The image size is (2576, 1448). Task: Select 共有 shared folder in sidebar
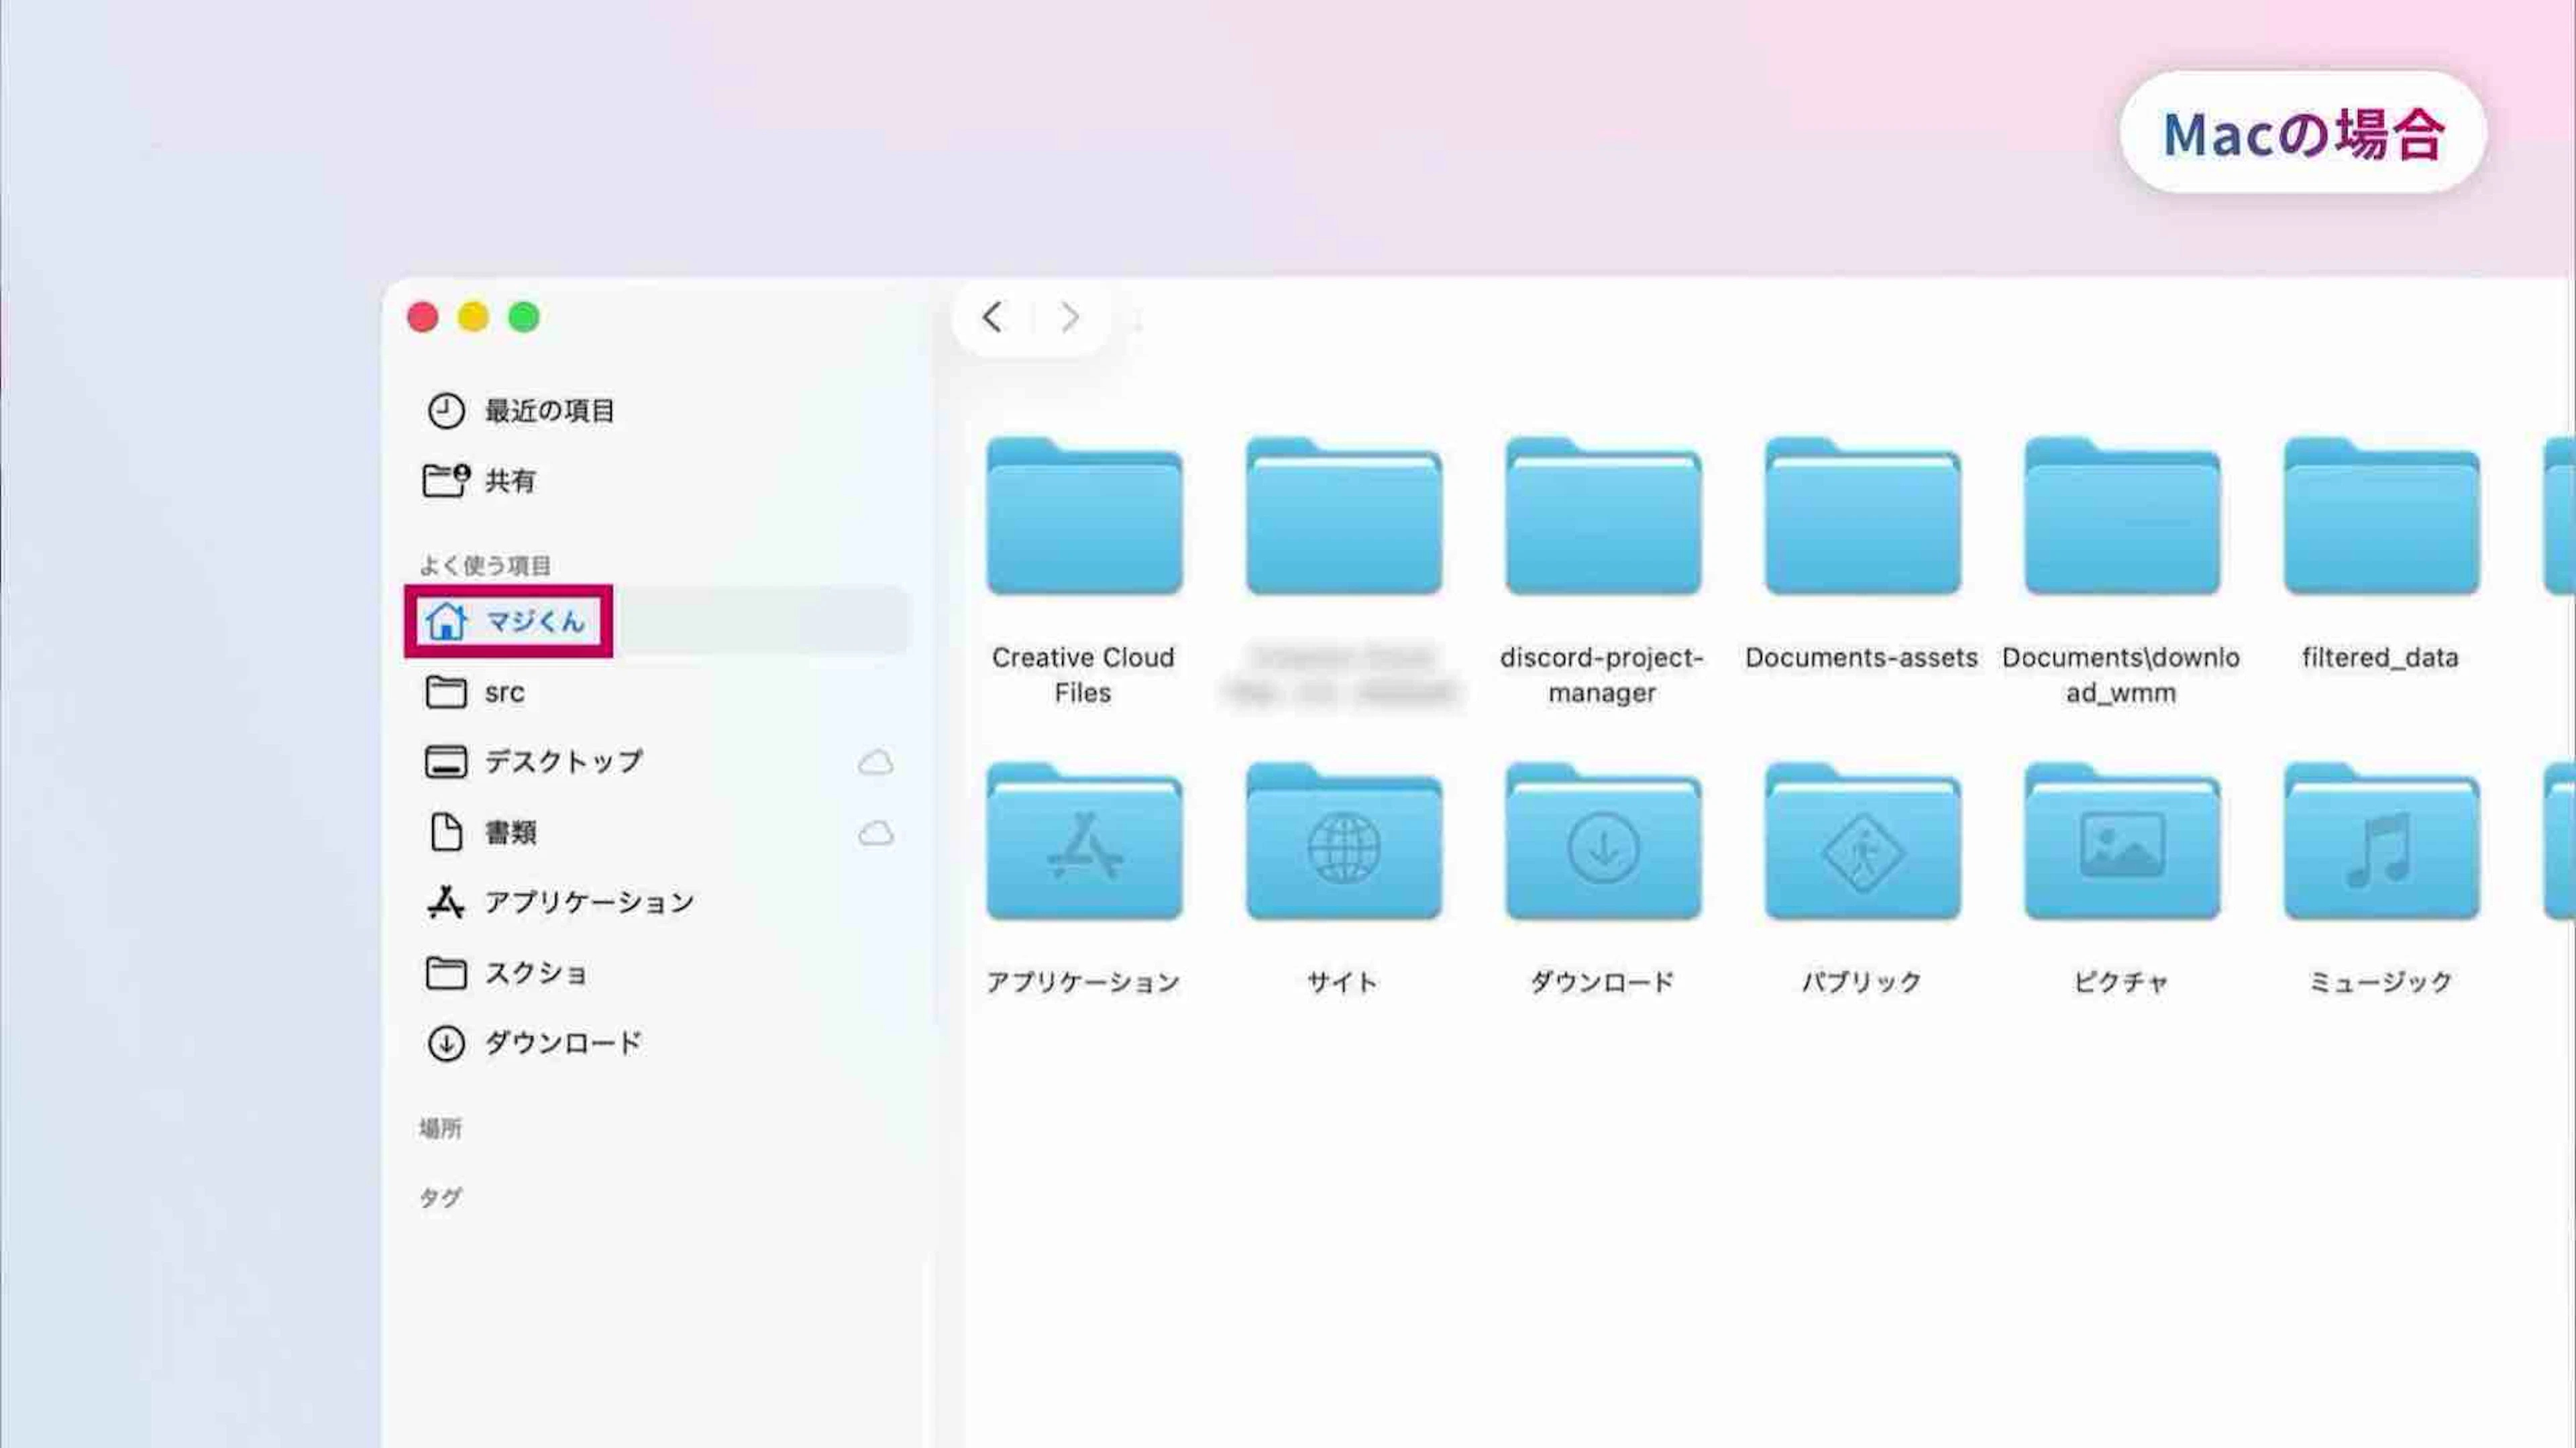click(x=509, y=481)
